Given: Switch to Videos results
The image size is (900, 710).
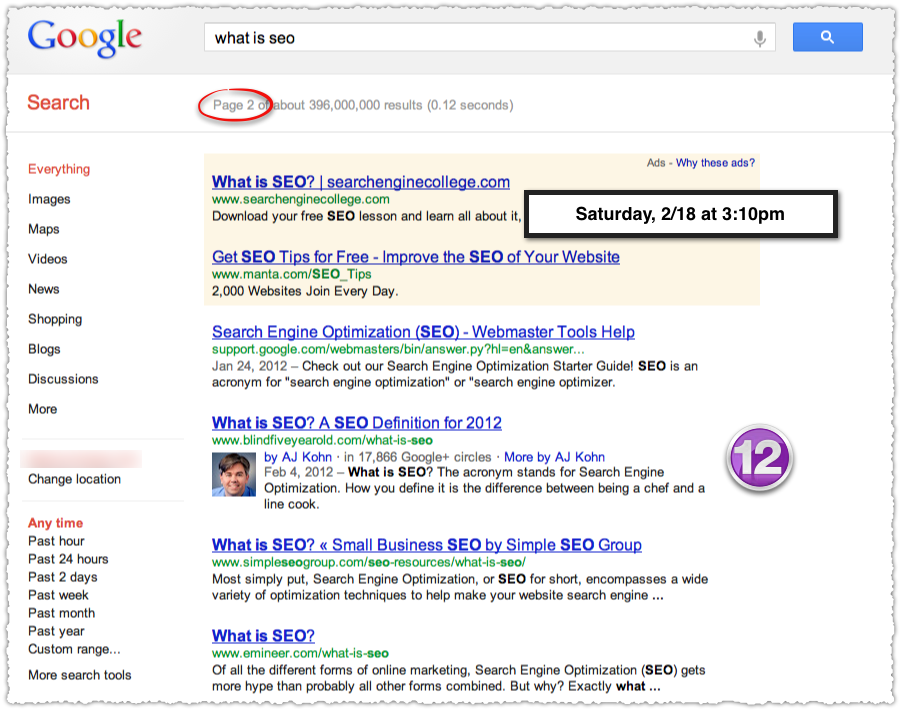Looking at the screenshot, I should click(x=48, y=259).
